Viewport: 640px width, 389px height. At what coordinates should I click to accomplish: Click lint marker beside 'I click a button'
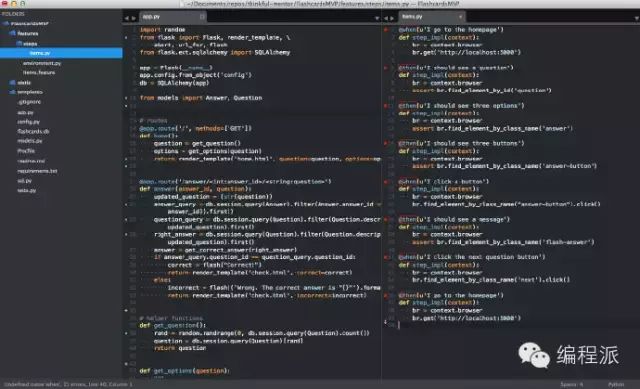(x=386, y=181)
